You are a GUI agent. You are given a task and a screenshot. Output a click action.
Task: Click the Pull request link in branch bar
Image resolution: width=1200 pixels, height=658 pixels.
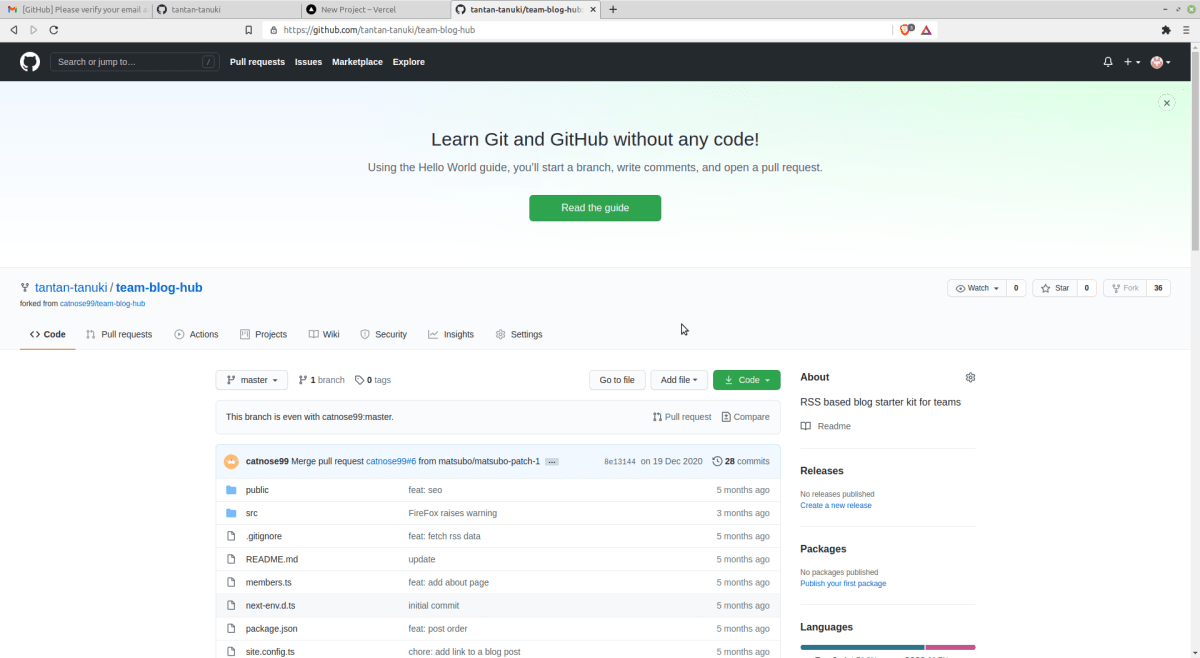(x=682, y=417)
